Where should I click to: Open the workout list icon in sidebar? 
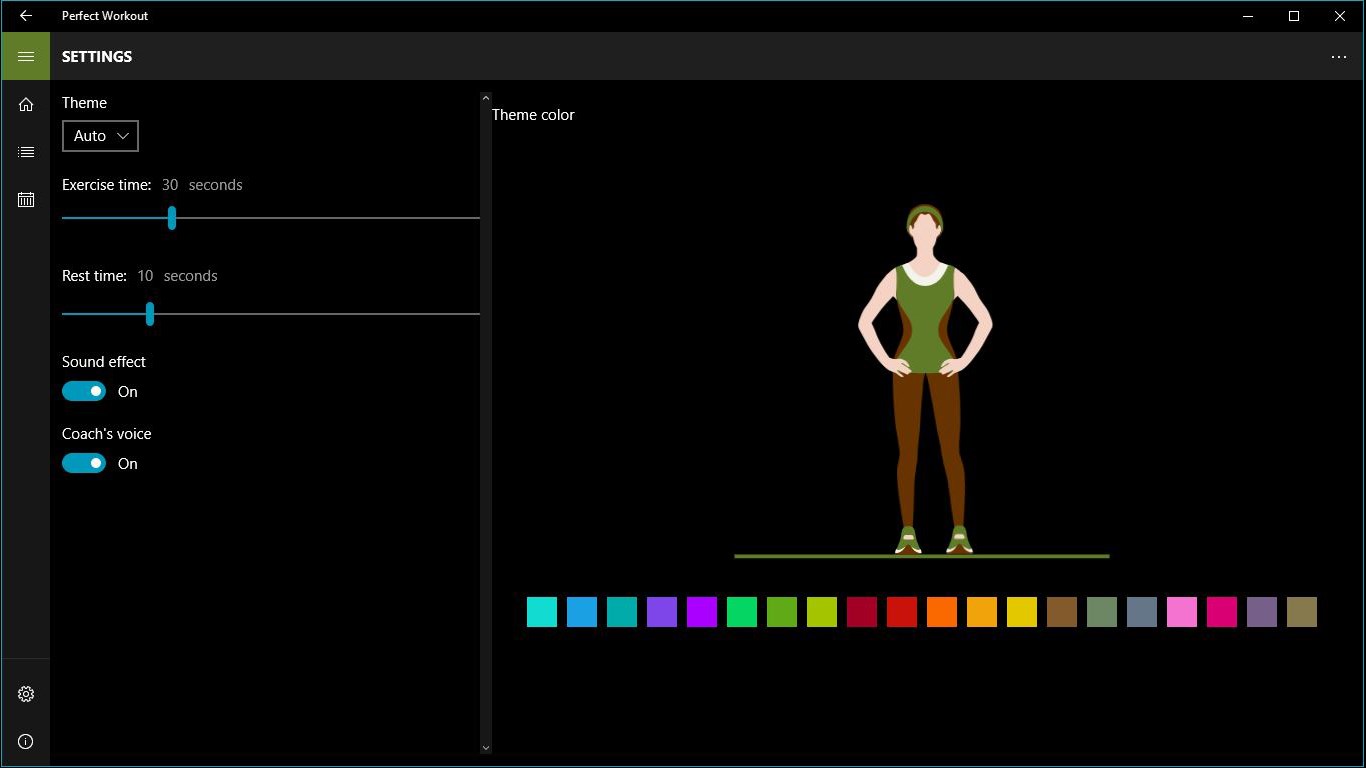26,152
